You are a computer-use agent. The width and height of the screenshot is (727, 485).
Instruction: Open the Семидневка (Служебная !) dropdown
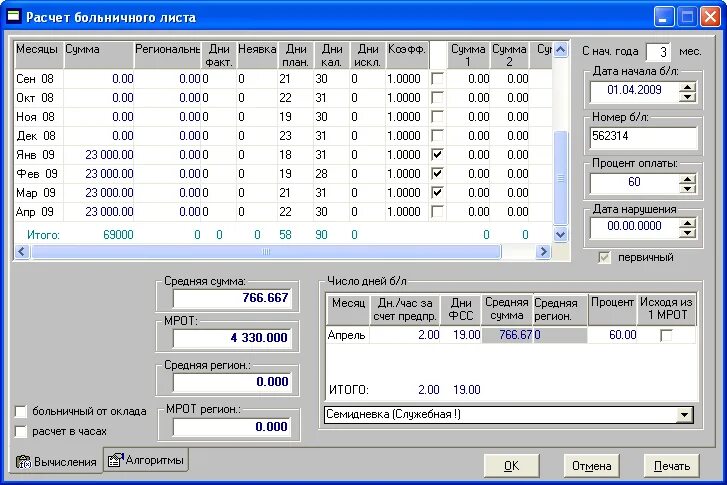click(684, 415)
